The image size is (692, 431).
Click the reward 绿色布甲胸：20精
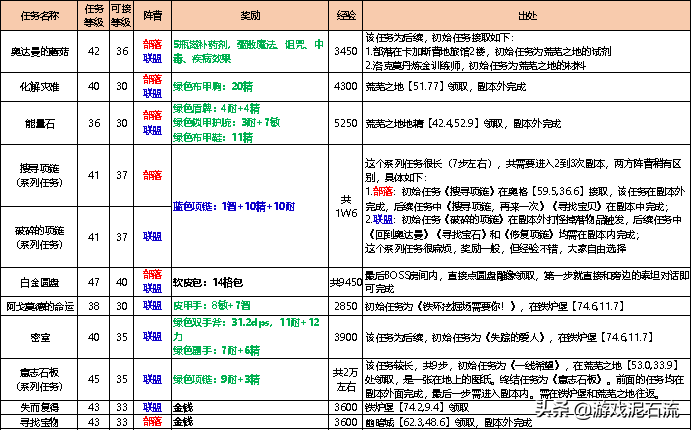click(213, 86)
